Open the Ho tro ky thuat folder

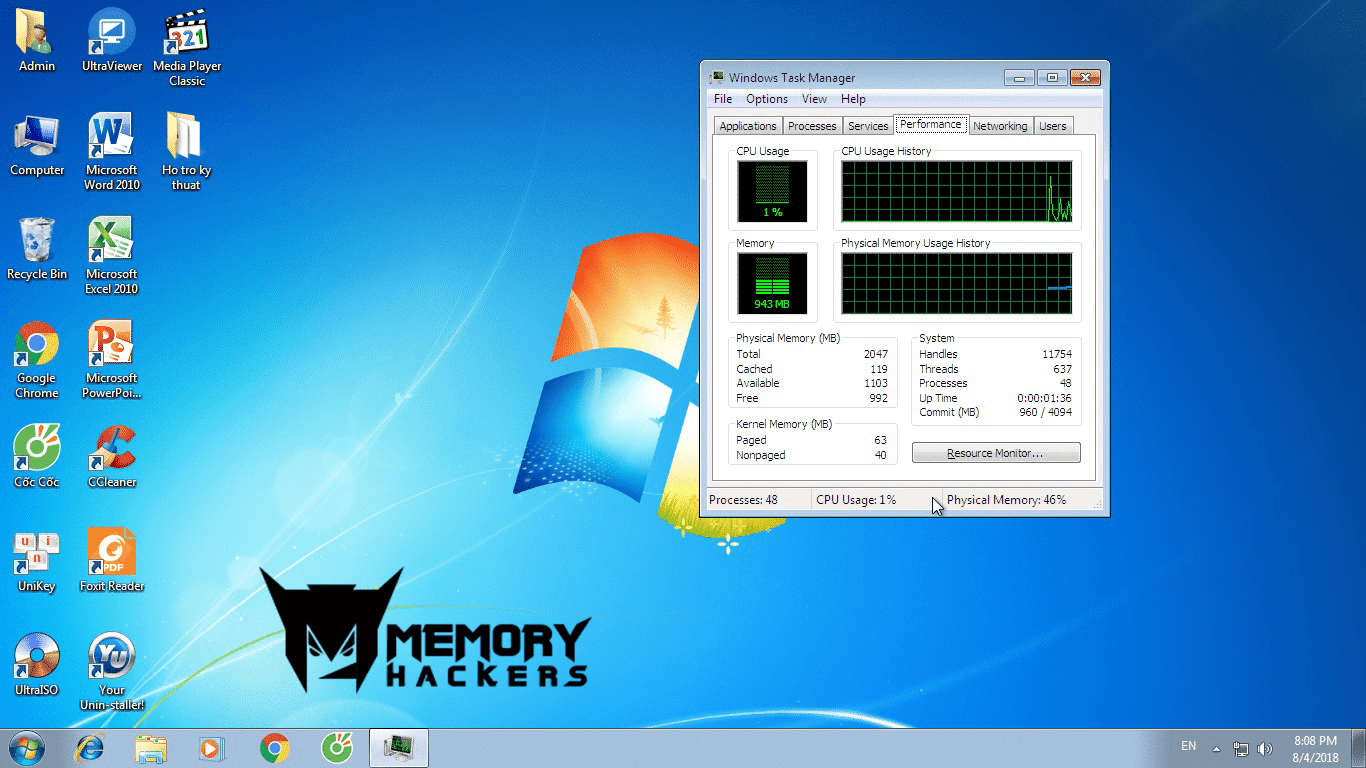186,152
